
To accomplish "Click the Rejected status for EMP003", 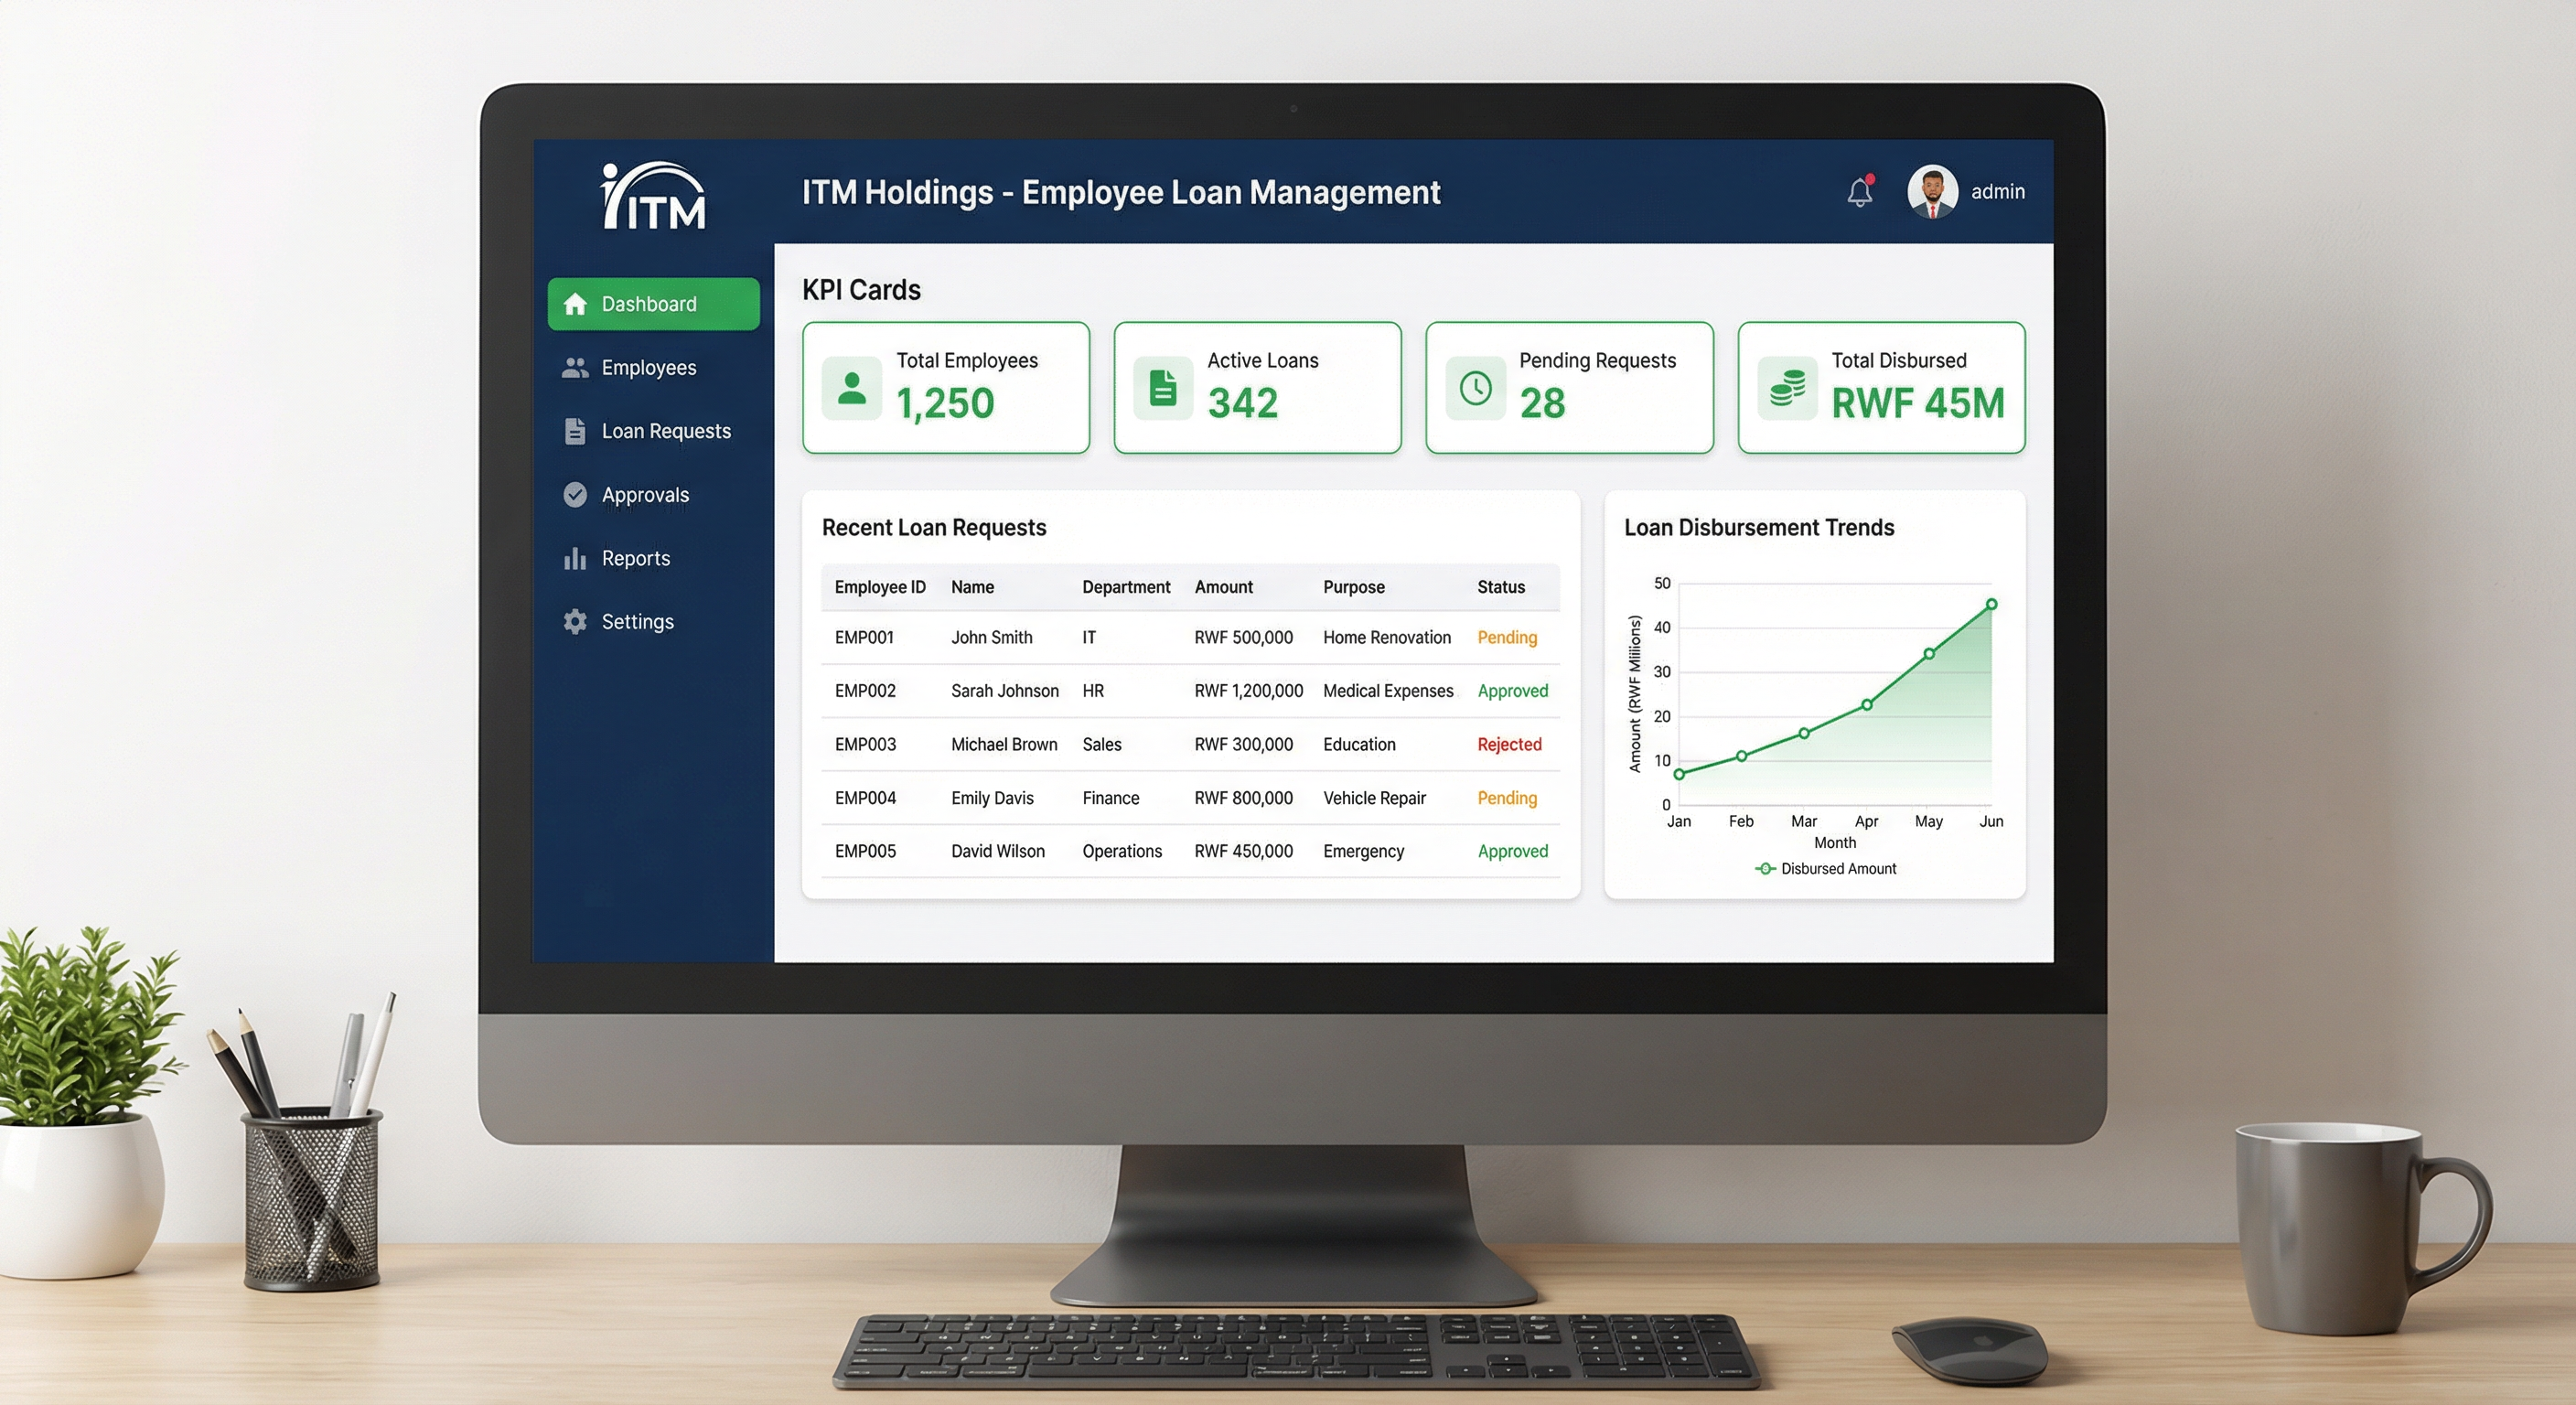I will point(1509,744).
